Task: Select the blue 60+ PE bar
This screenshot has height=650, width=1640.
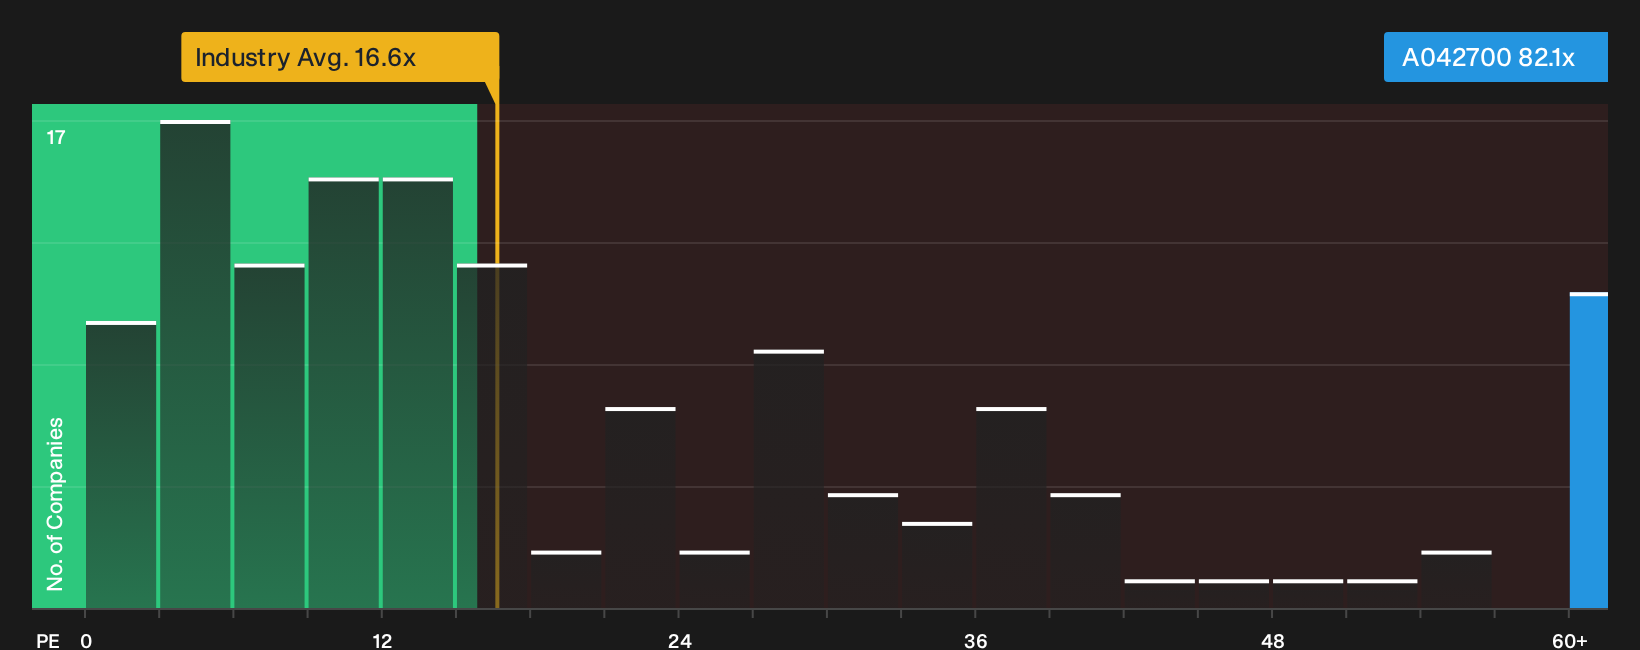Action: (x=1589, y=451)
